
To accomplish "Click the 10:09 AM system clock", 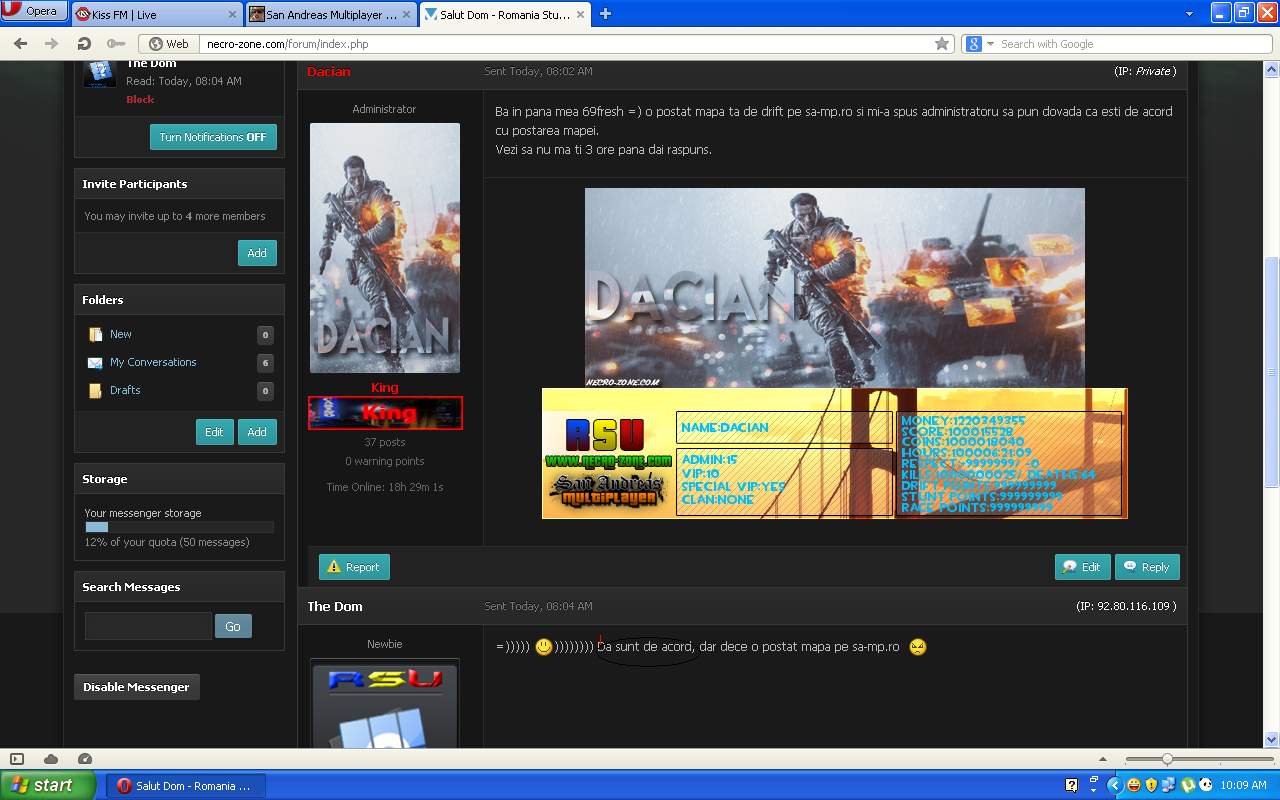I will coord(1245,785).
